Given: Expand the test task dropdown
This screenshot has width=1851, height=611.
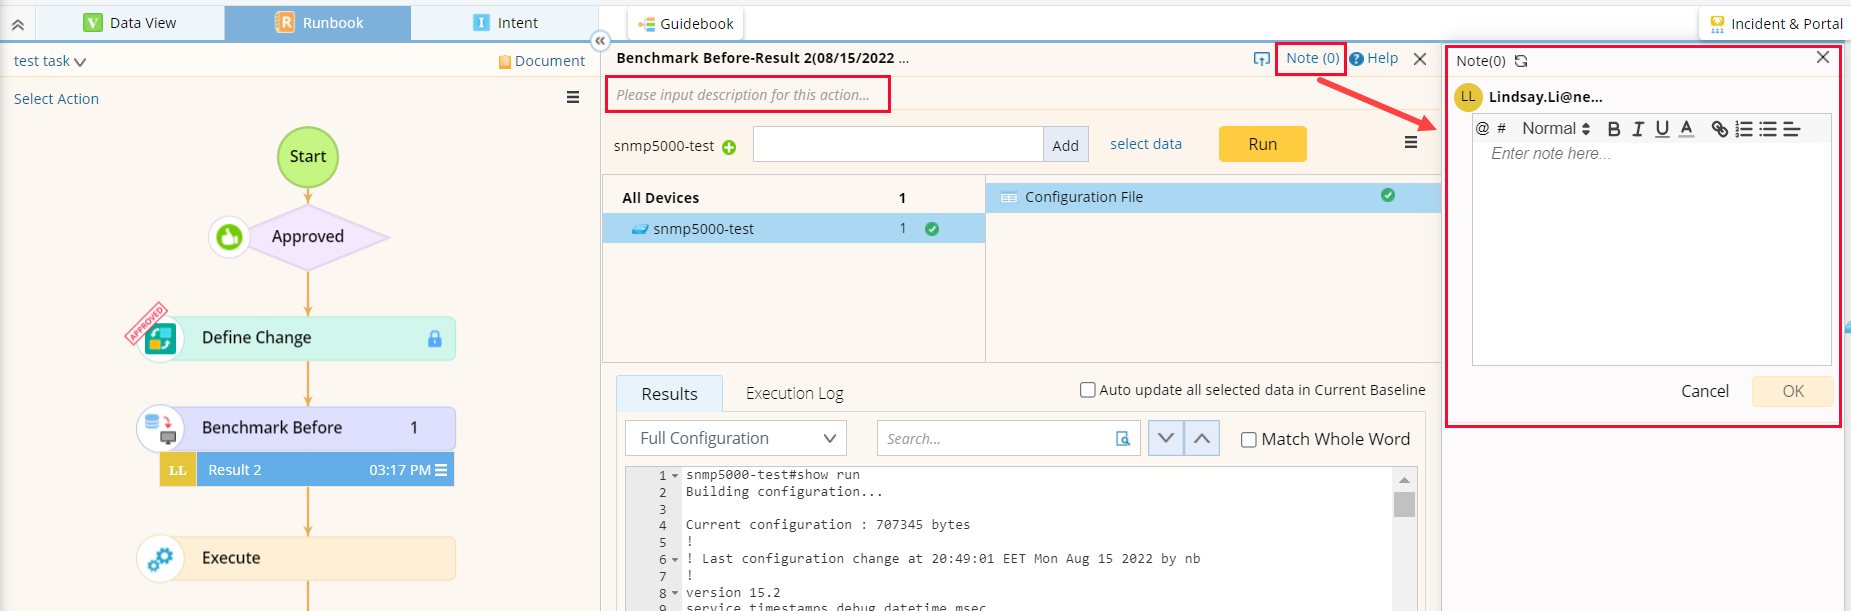Looking at the screenshot, I should click(x=50, y=61).
